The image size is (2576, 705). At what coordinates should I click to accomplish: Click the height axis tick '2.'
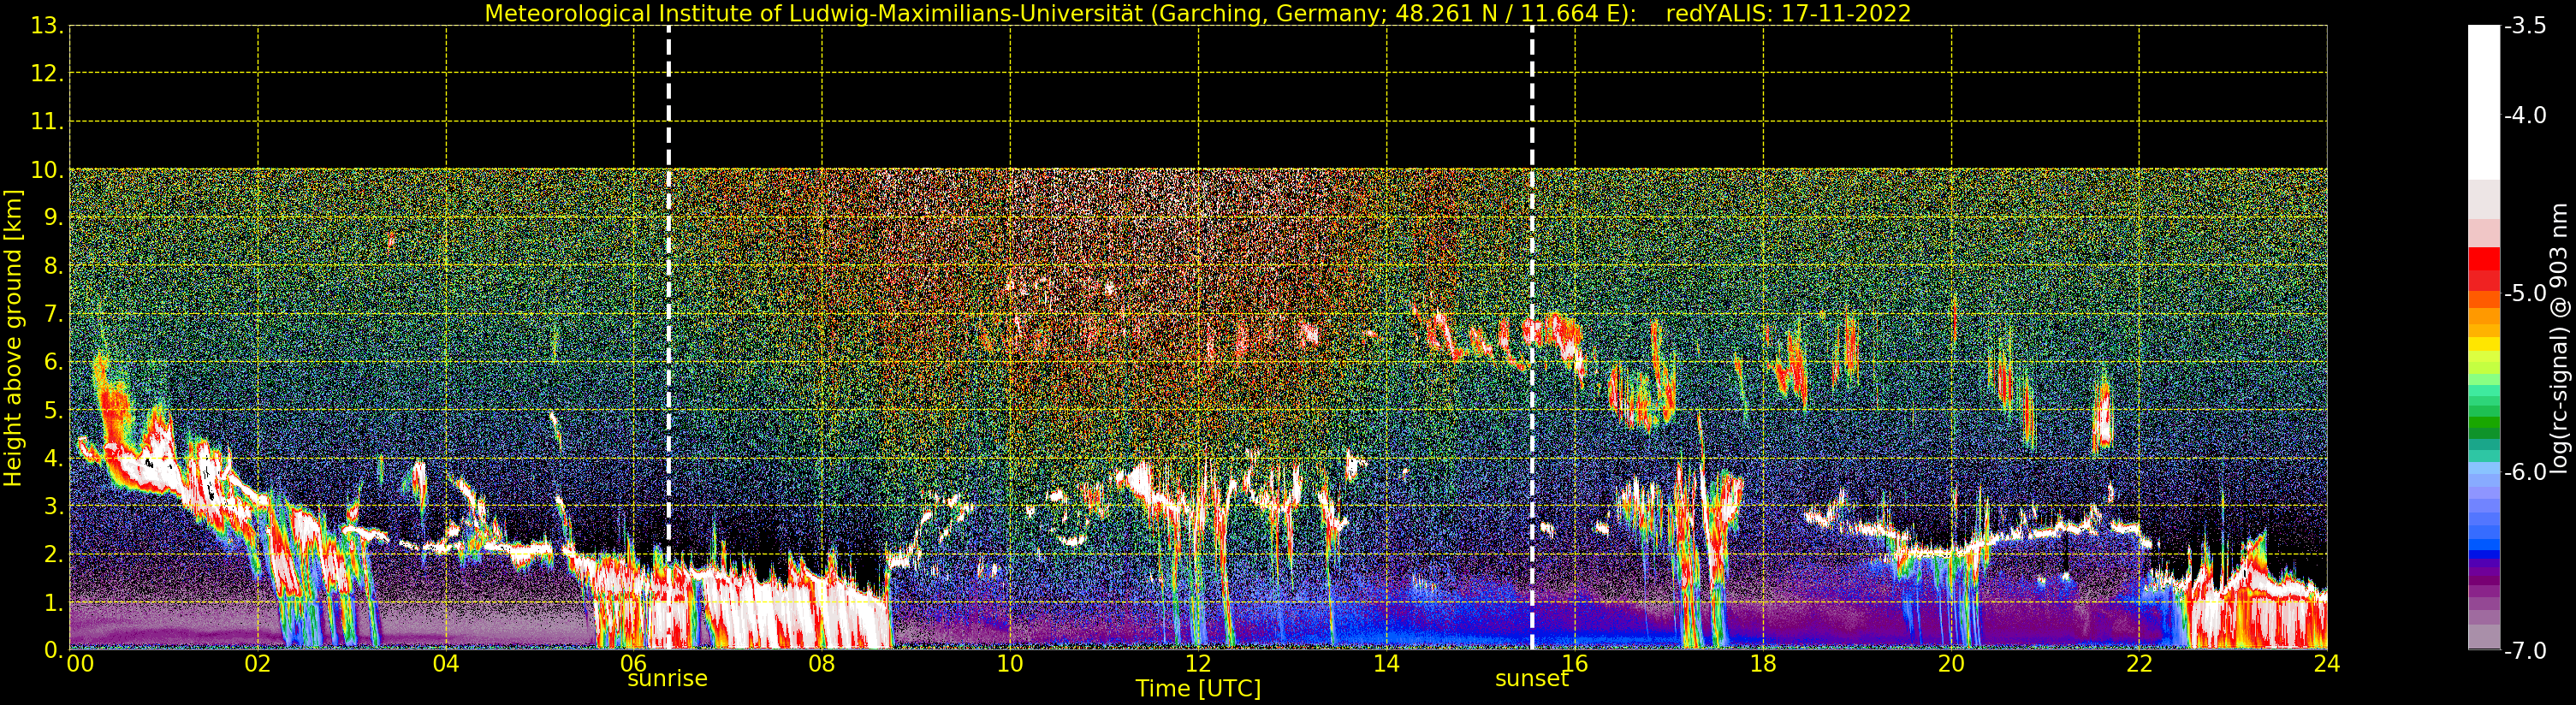click(x=53, y=555)
